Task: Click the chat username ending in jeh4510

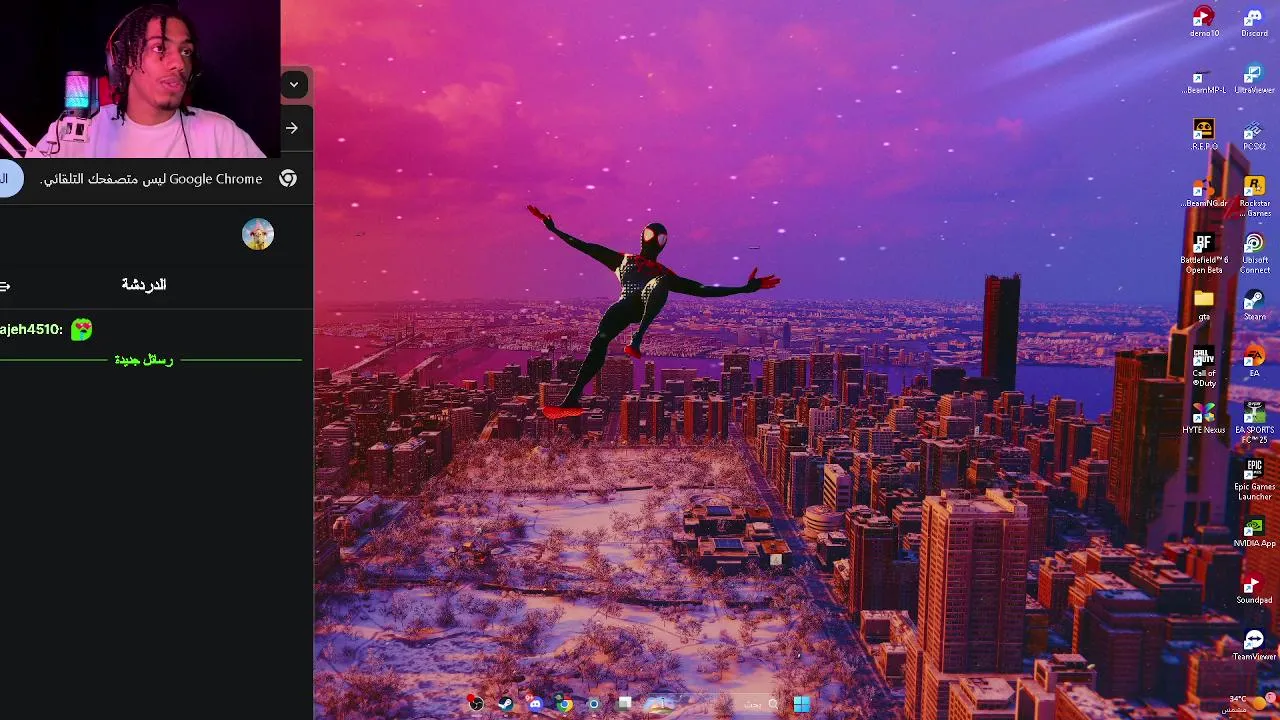Action: [x=31, y=329]
